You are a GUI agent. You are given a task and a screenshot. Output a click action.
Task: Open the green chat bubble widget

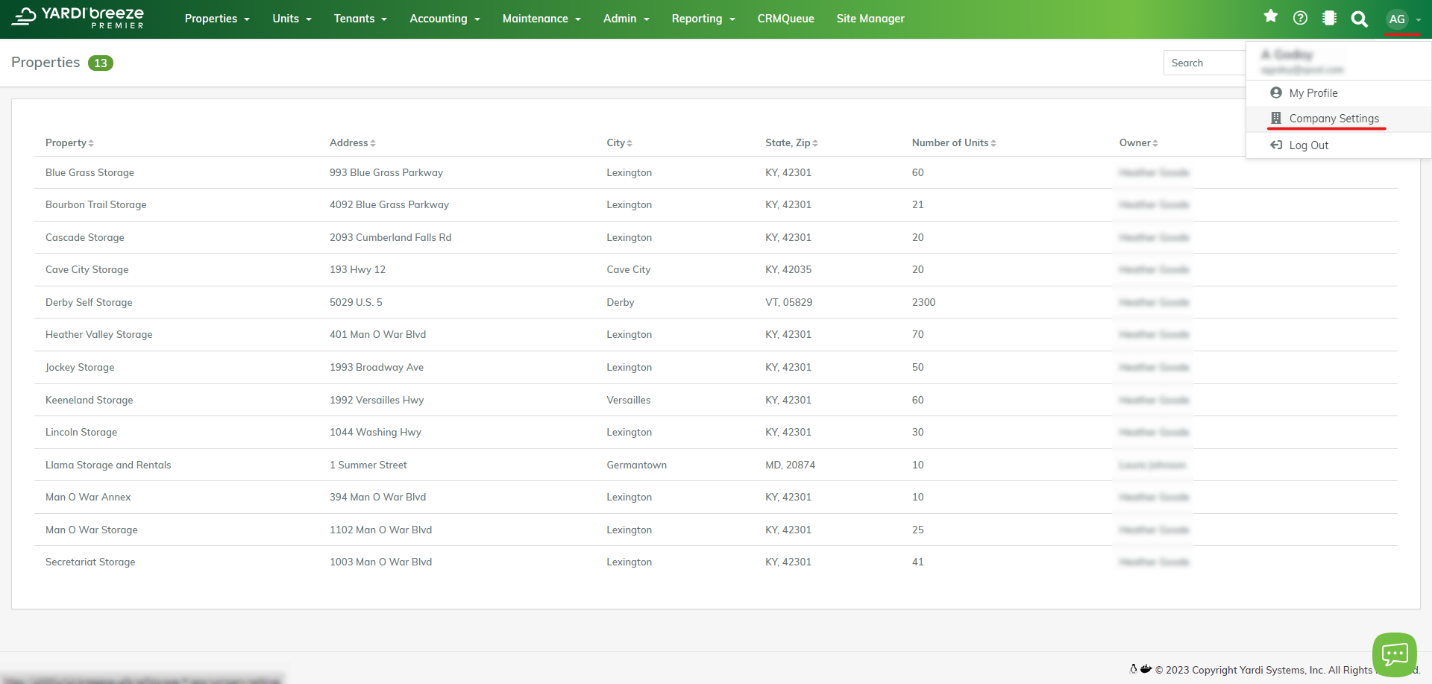1394,654
